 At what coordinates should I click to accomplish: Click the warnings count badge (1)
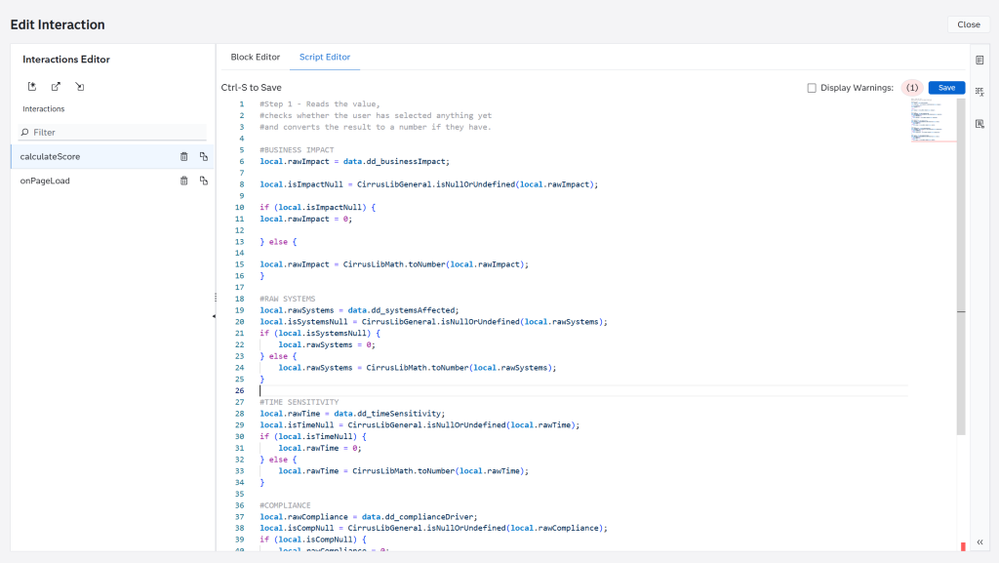point(912,88)
